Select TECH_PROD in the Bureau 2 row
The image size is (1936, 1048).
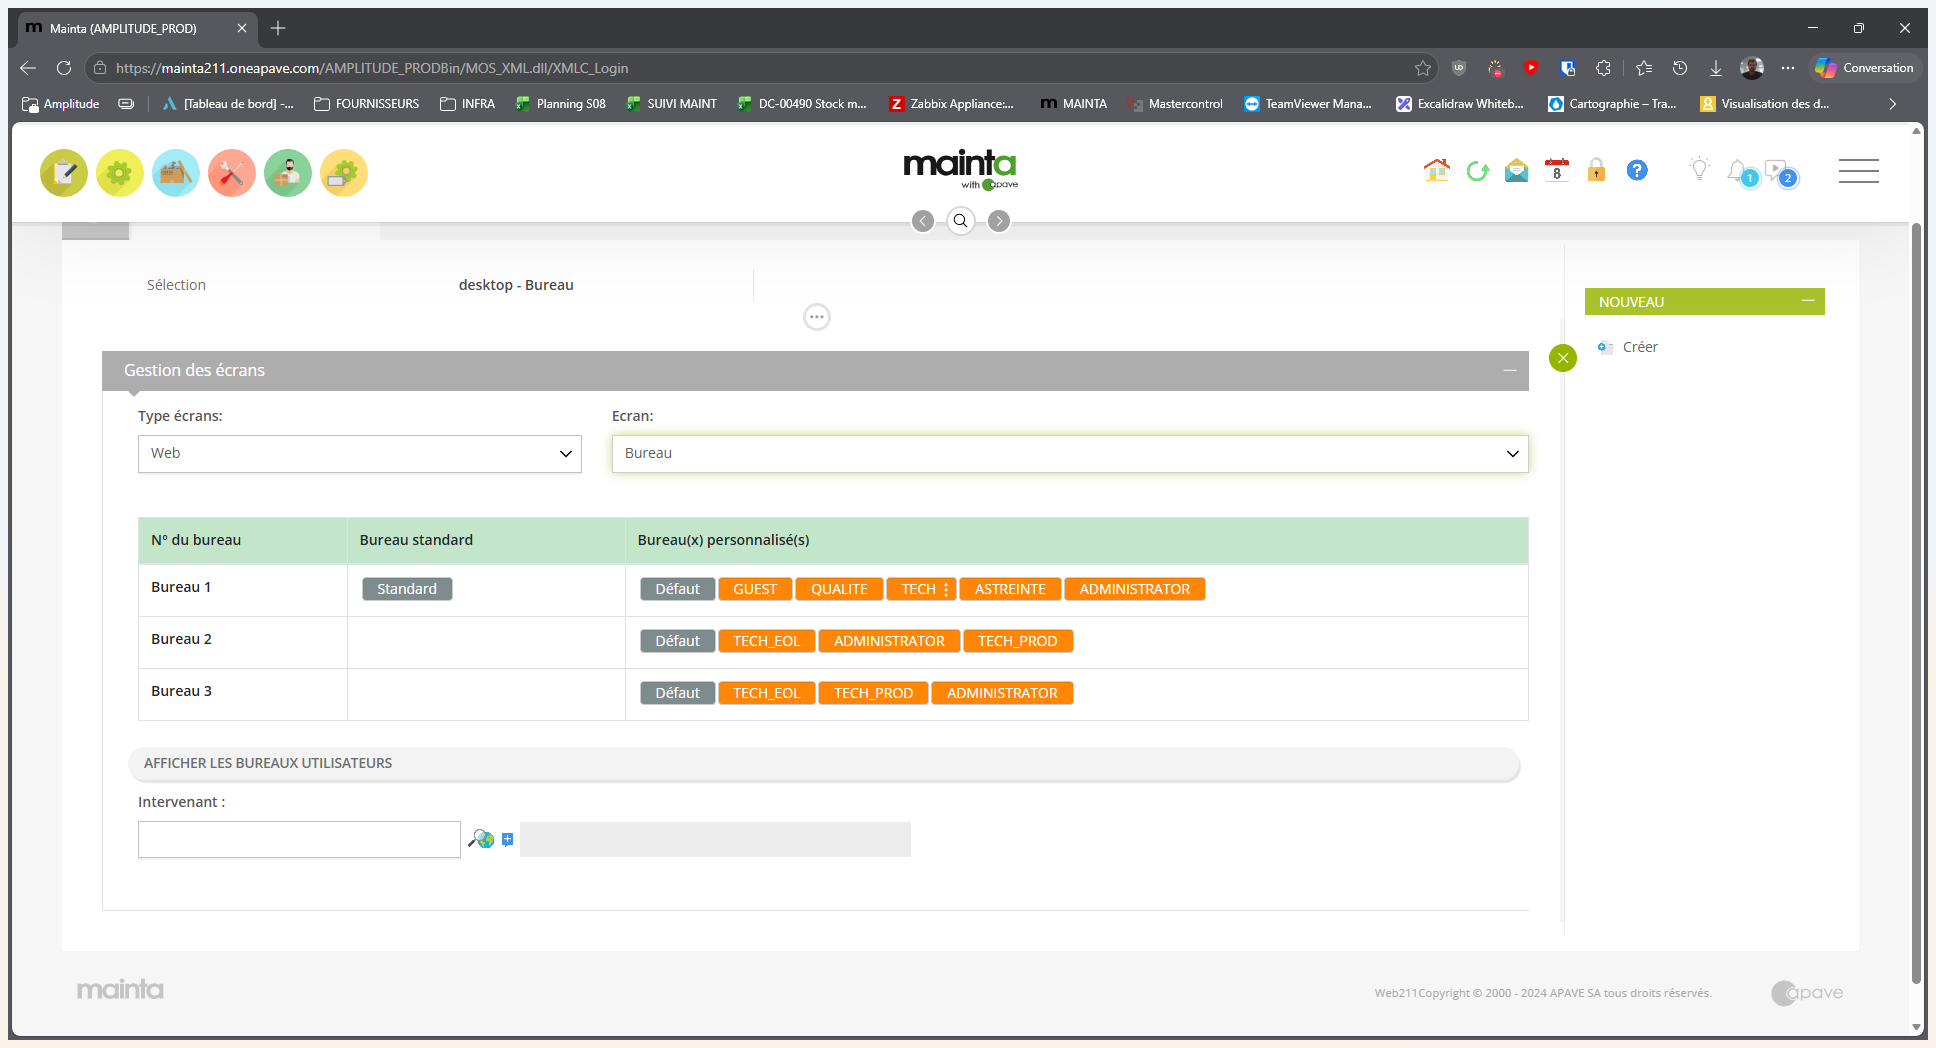click(1018, 641)
